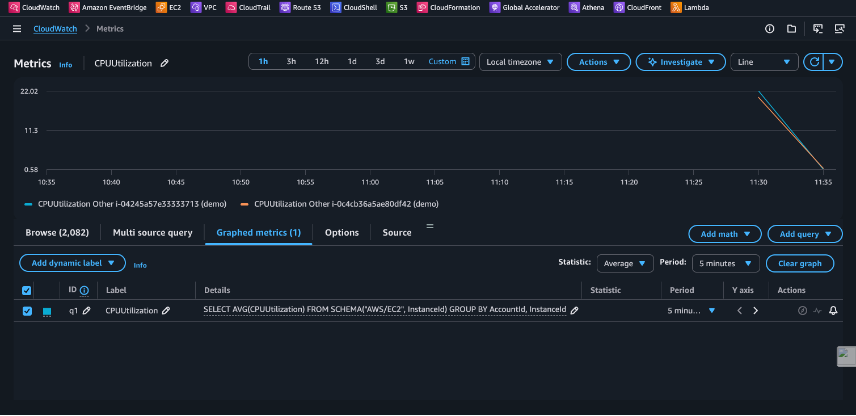Create alarm bell icon for q1

pos(833,311)
